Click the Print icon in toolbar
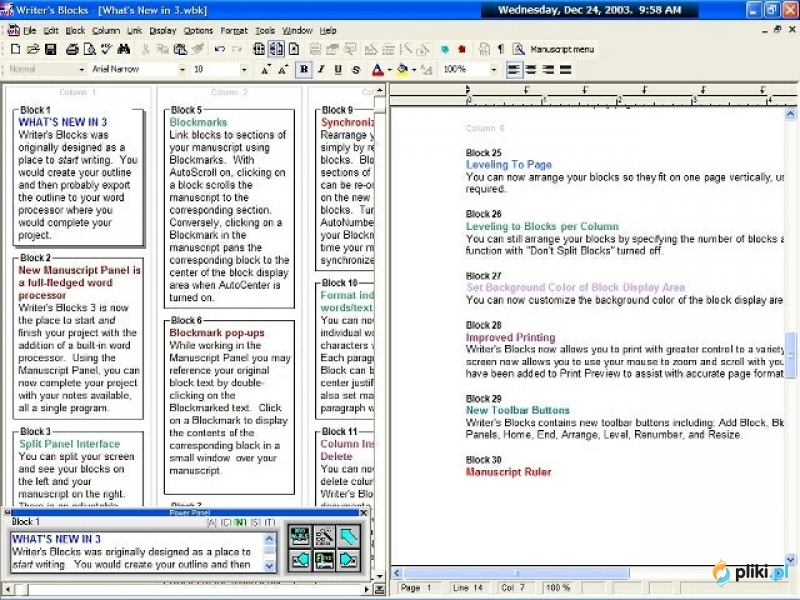 coord(72,49)
